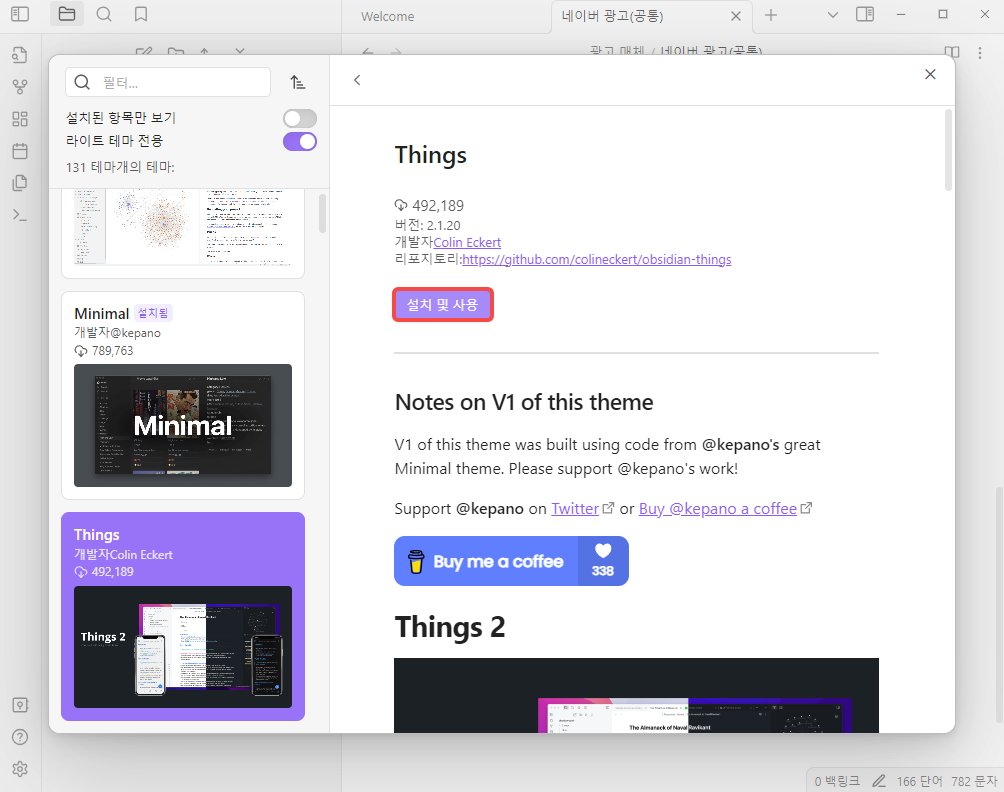1004x792 pixels.
Task: Click 782 문자 character count
Action: pyautogui.click(x=974, y=781)
